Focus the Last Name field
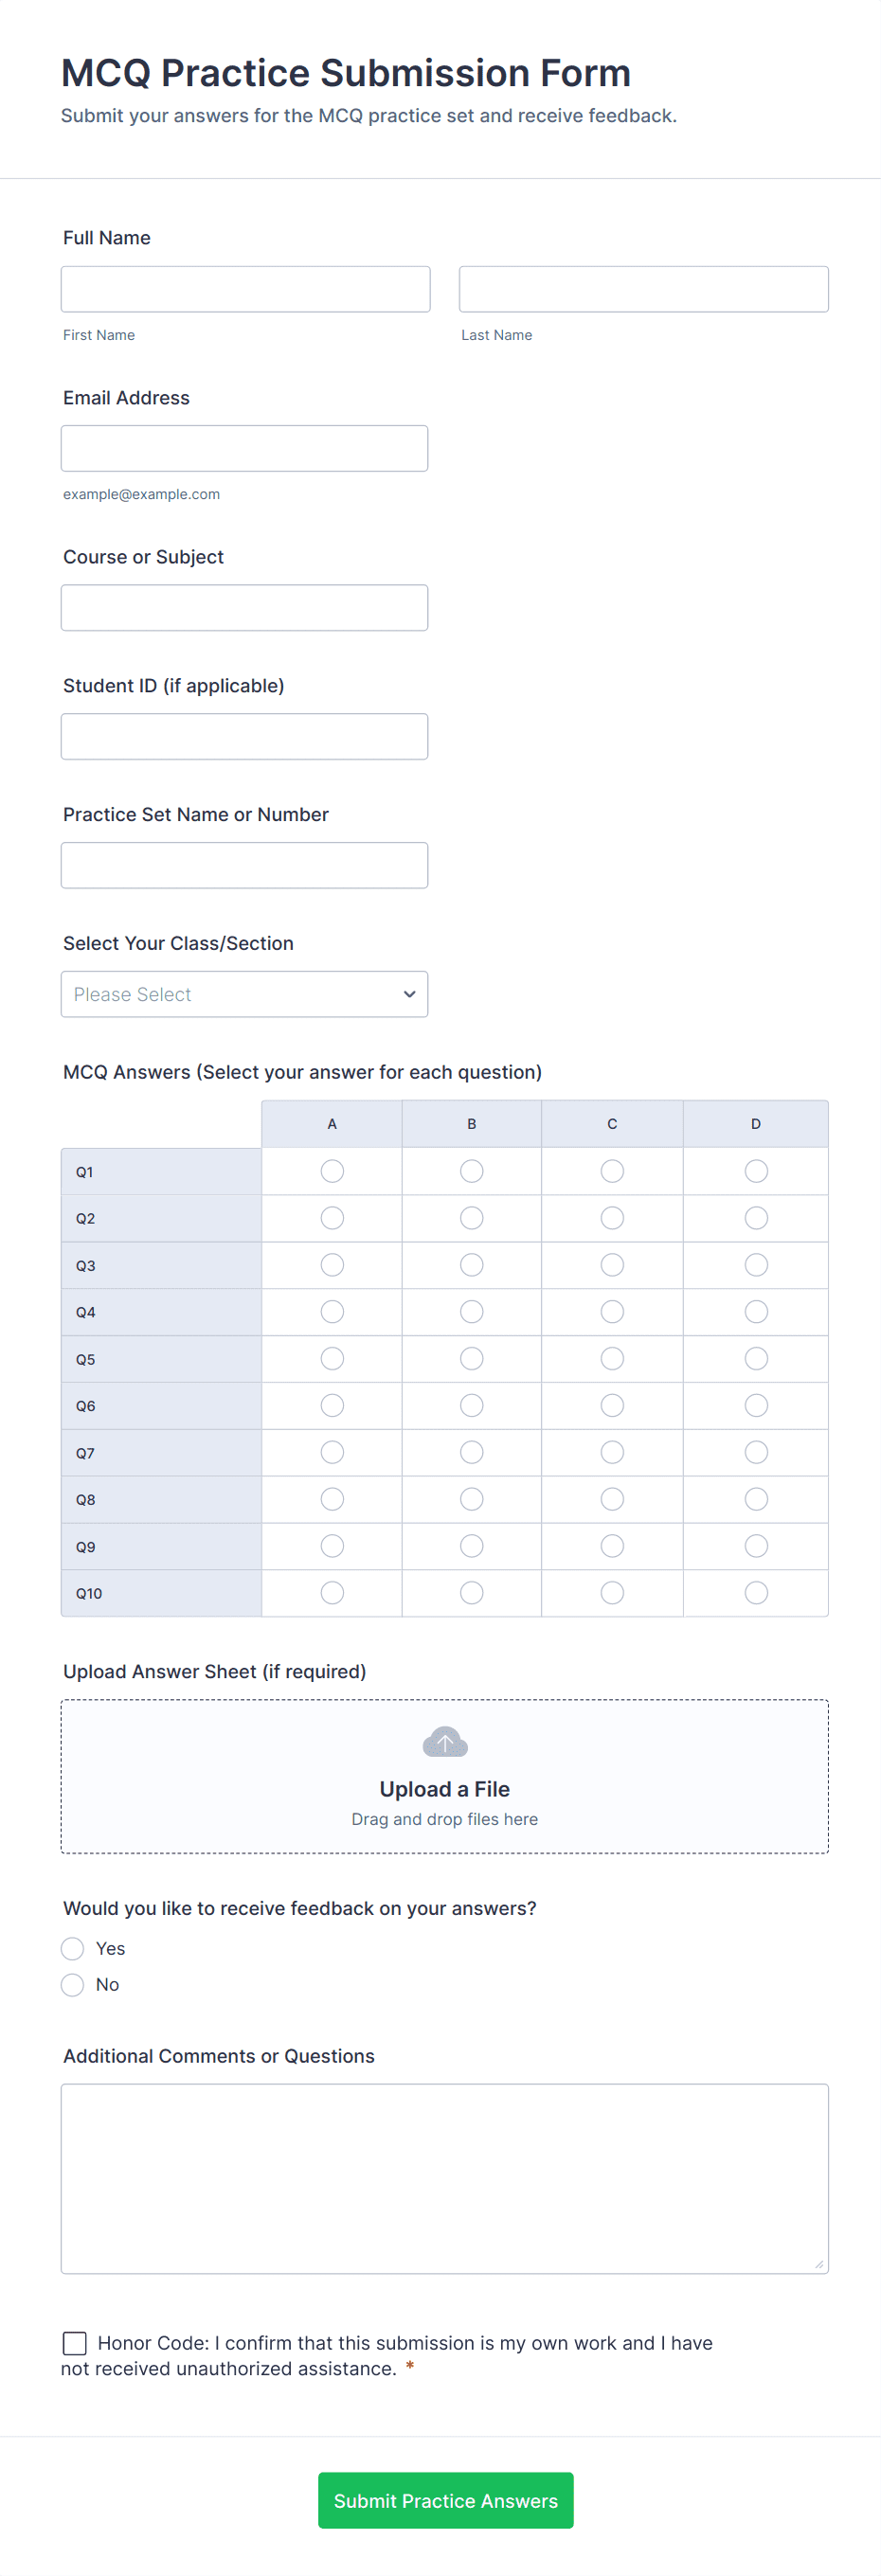Screen dimensions: 881x2576 643,289
